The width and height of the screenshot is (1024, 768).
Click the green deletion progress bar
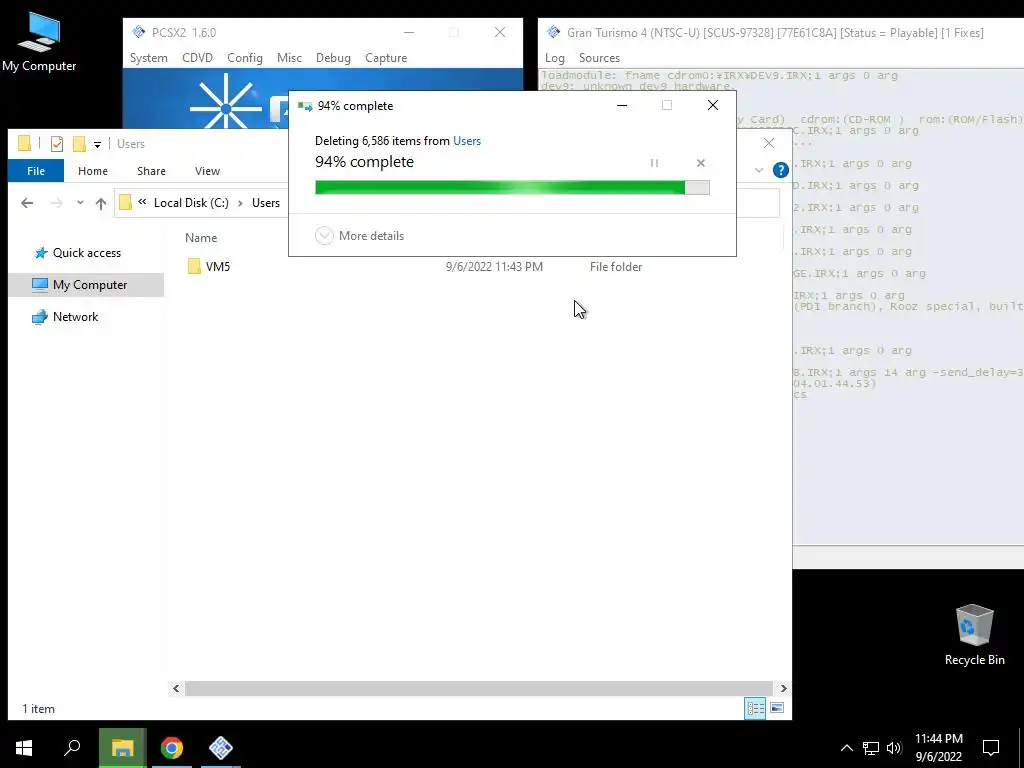(x=512, y=188)
